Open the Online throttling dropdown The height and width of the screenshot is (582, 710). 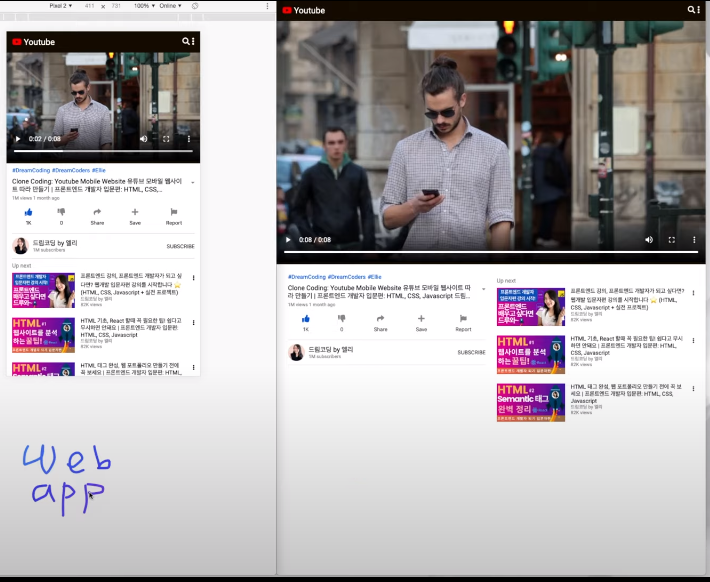[170, 6]
